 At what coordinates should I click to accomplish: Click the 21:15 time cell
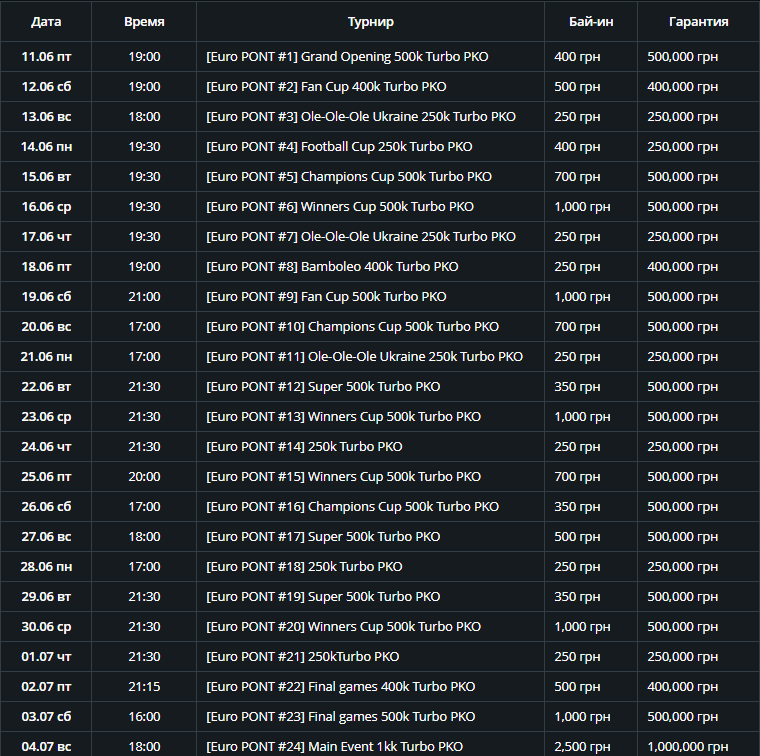145,687
